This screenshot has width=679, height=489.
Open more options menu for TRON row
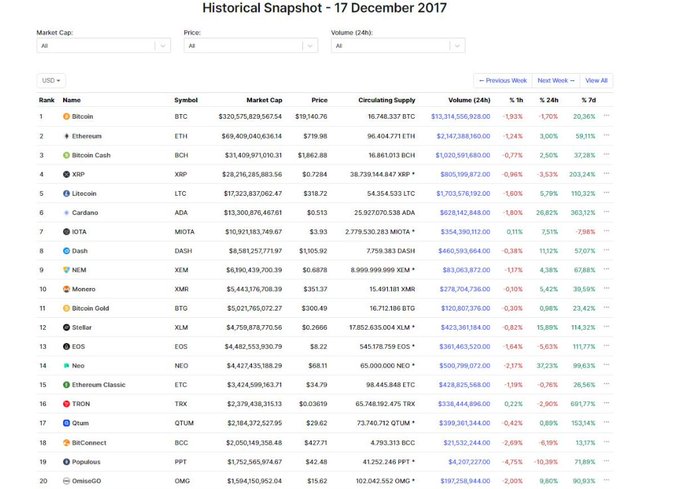click(x=606, y=403)
